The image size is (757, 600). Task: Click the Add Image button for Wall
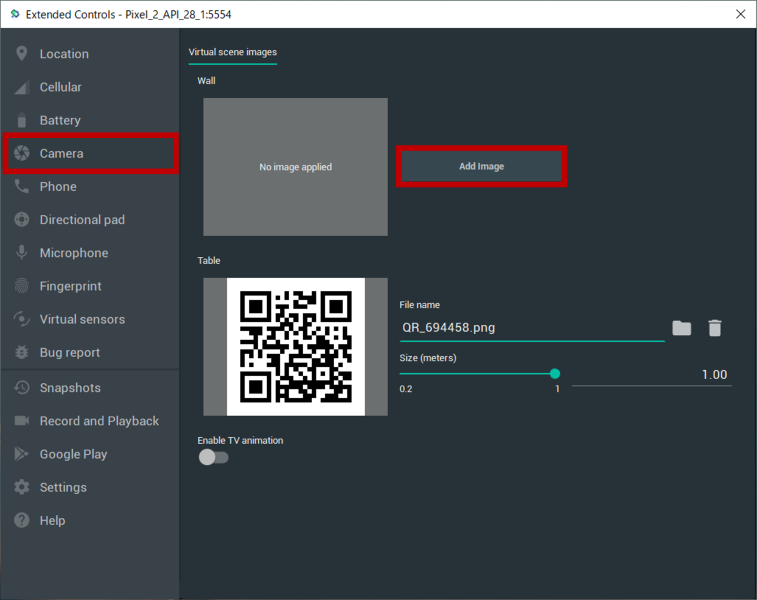coord(481,167)
